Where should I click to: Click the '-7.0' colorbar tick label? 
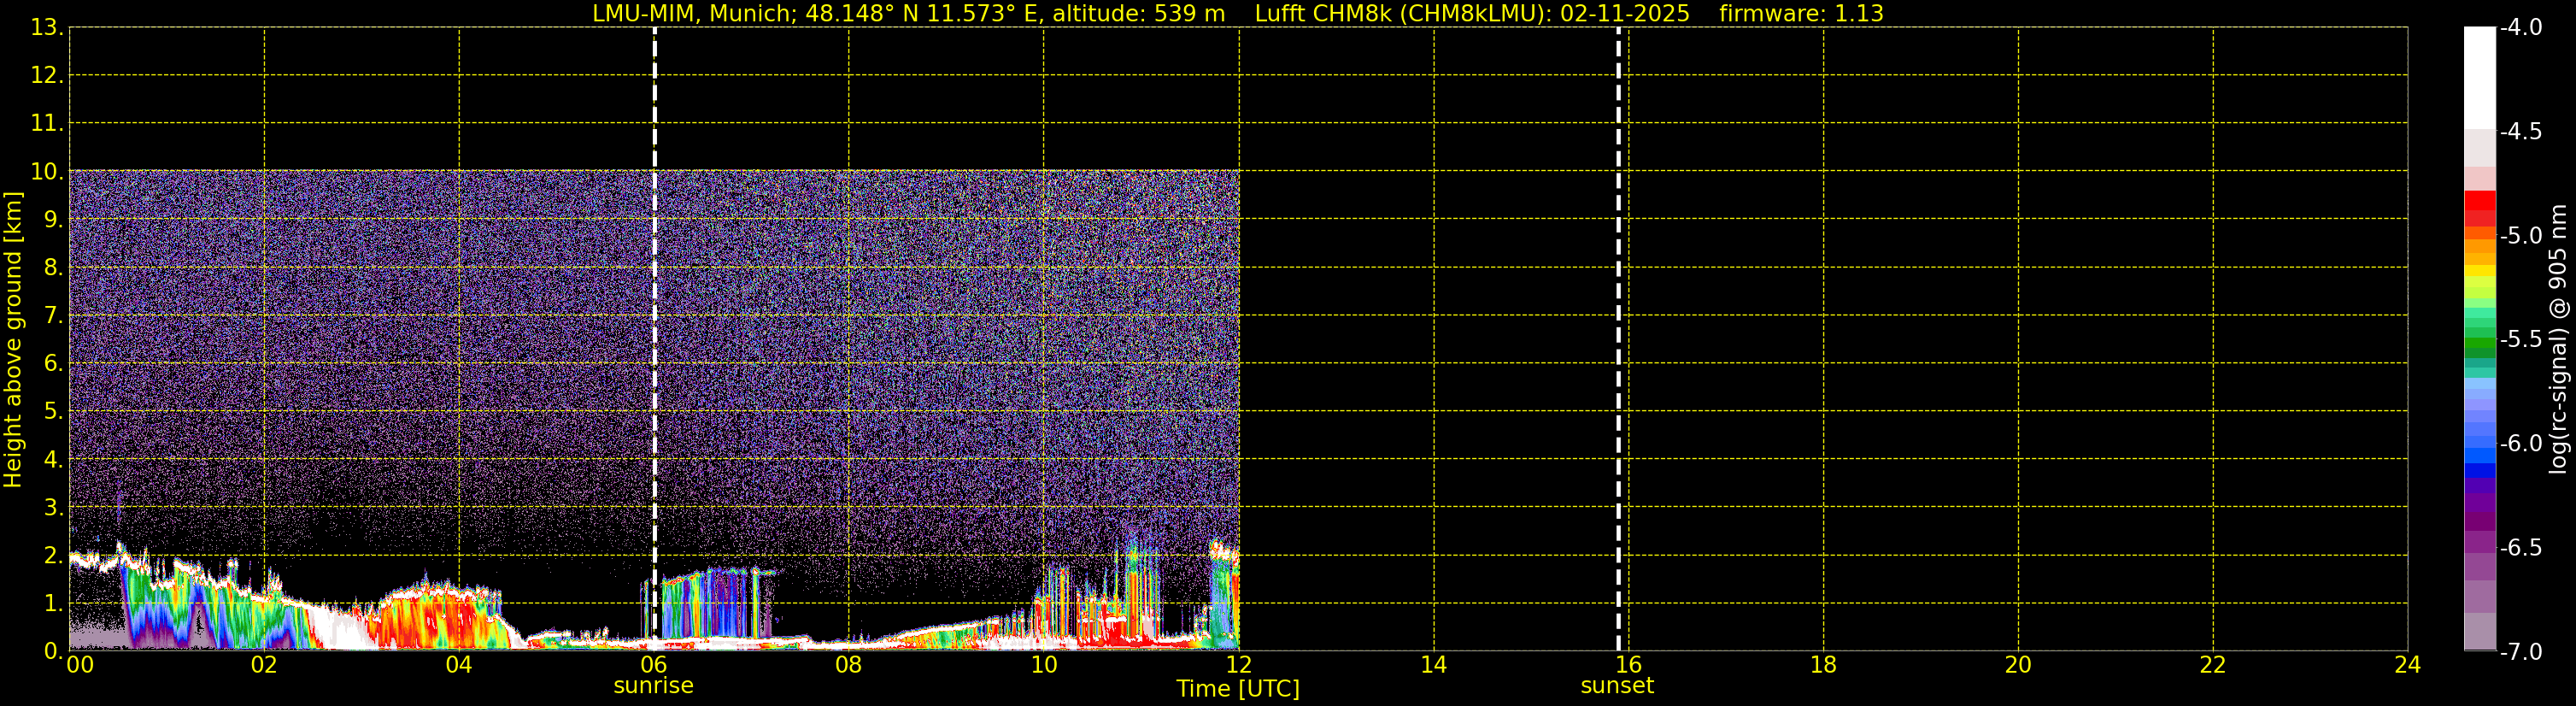(2520, 651)
